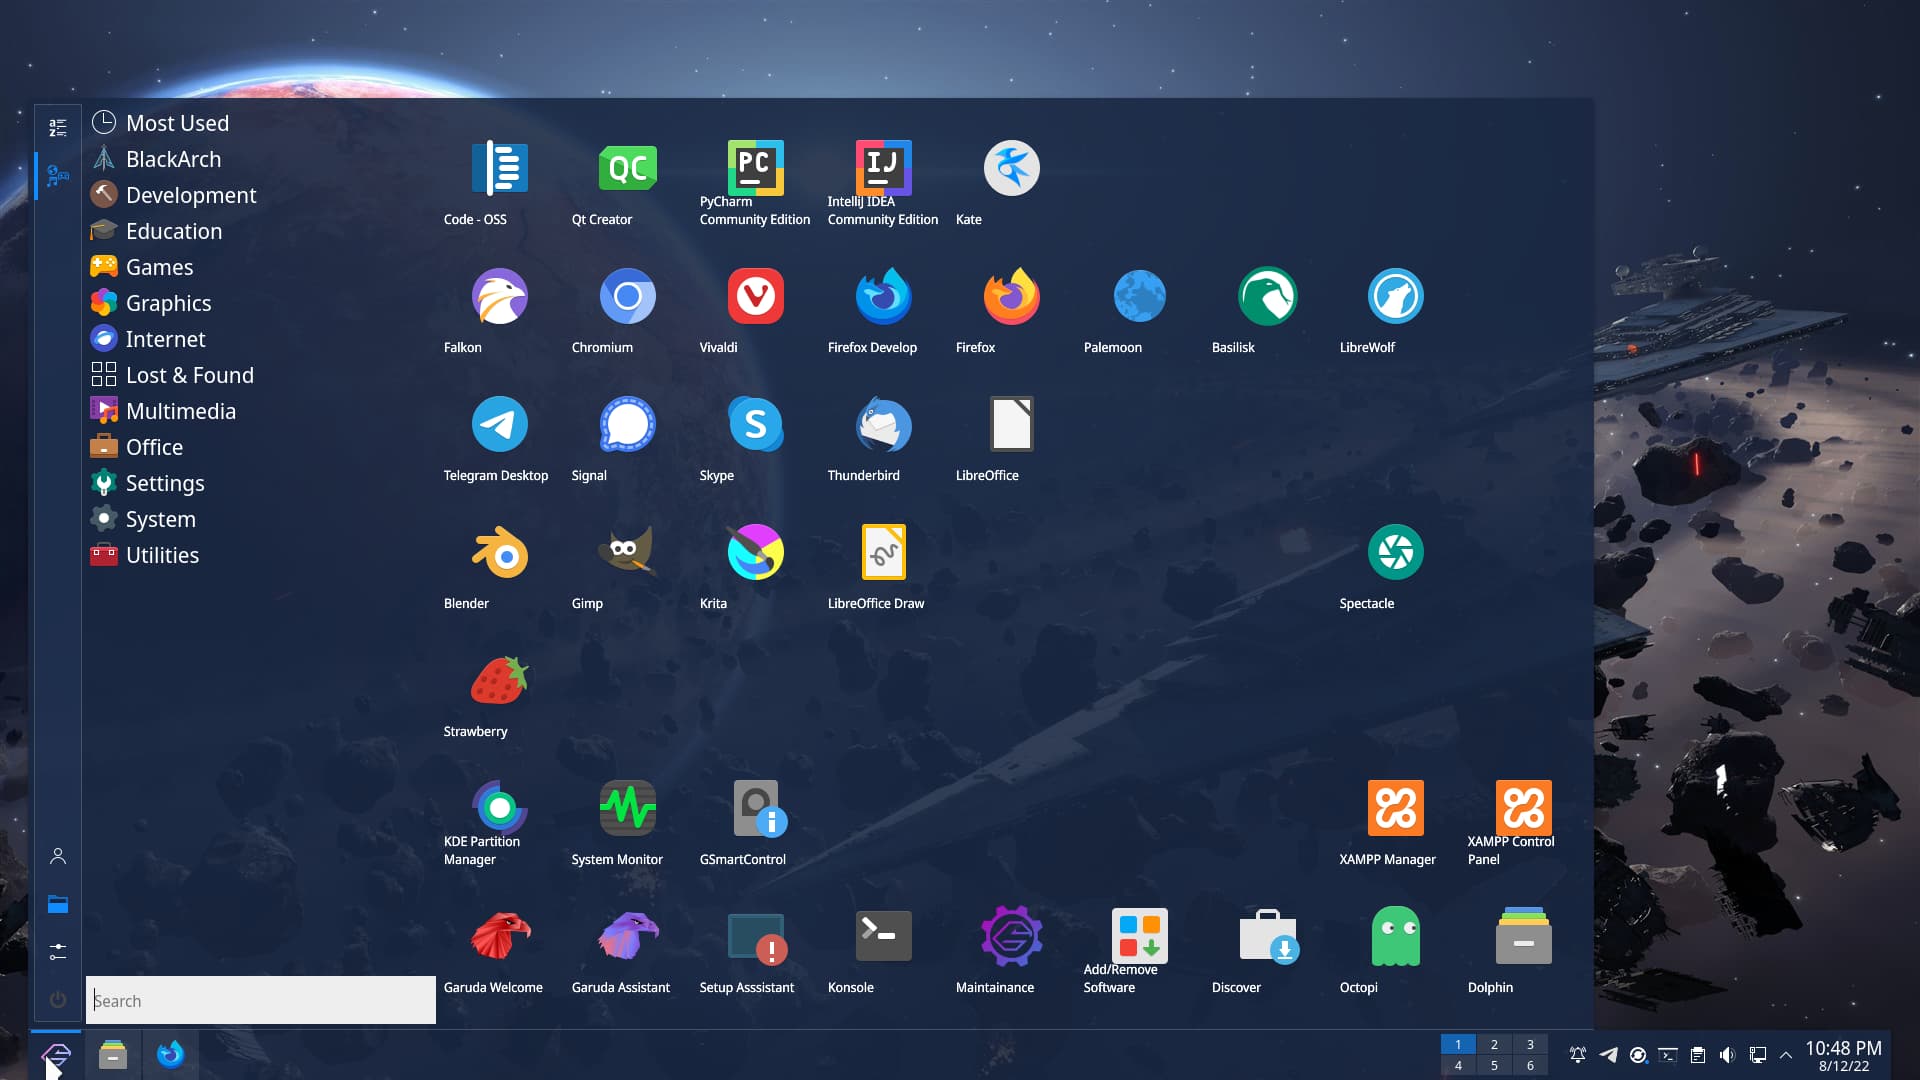Start PyCharm Community Edition

pyautogui.click(x=755, y=168)
